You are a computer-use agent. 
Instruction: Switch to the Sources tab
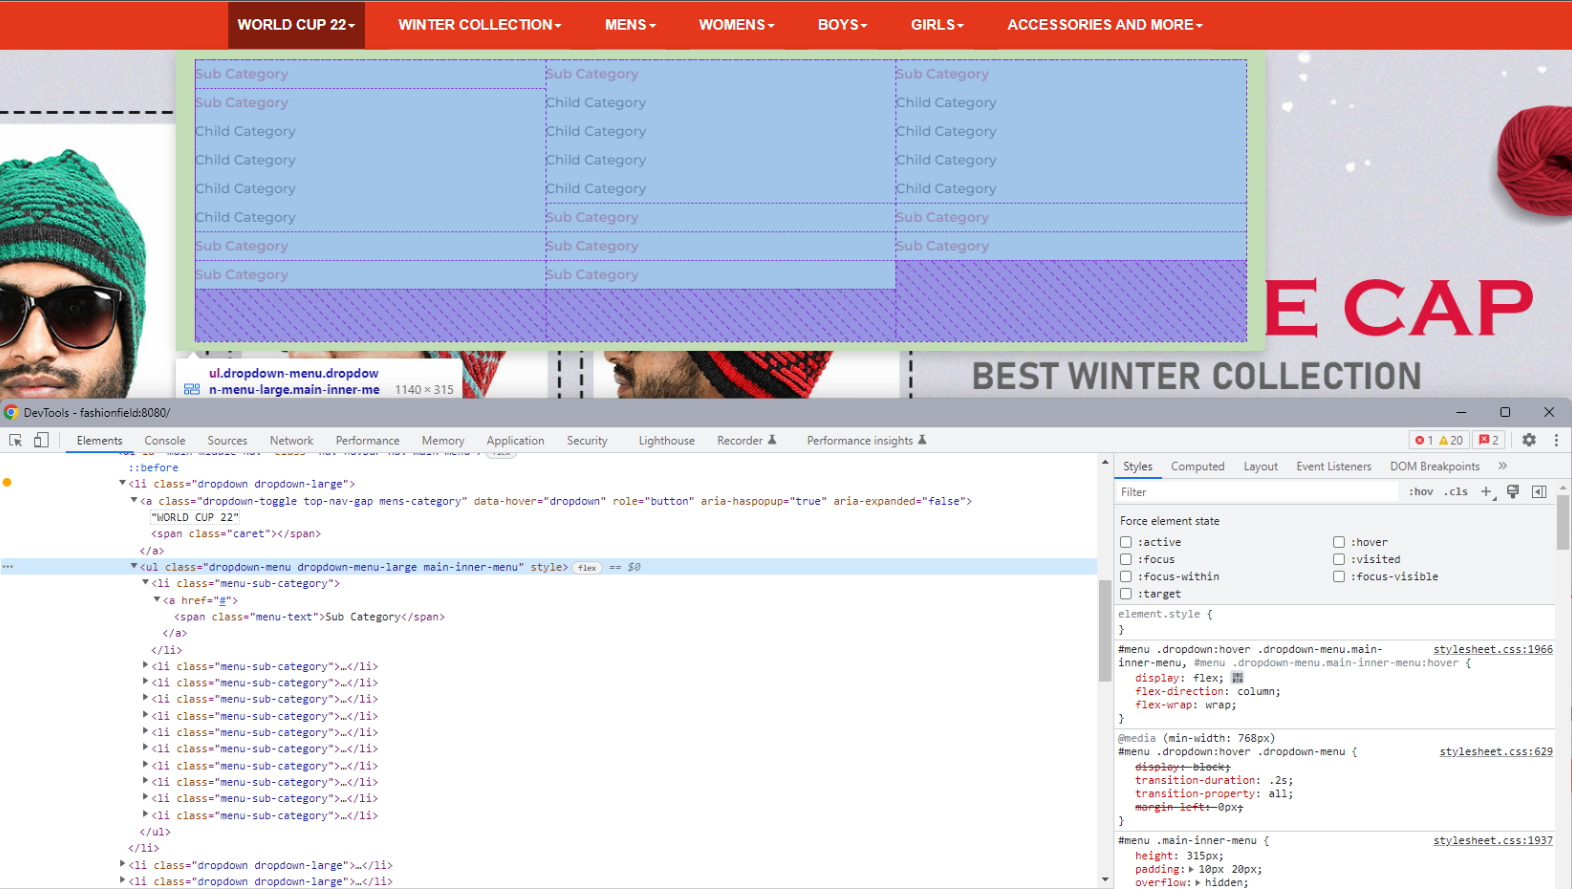point(227,440)
